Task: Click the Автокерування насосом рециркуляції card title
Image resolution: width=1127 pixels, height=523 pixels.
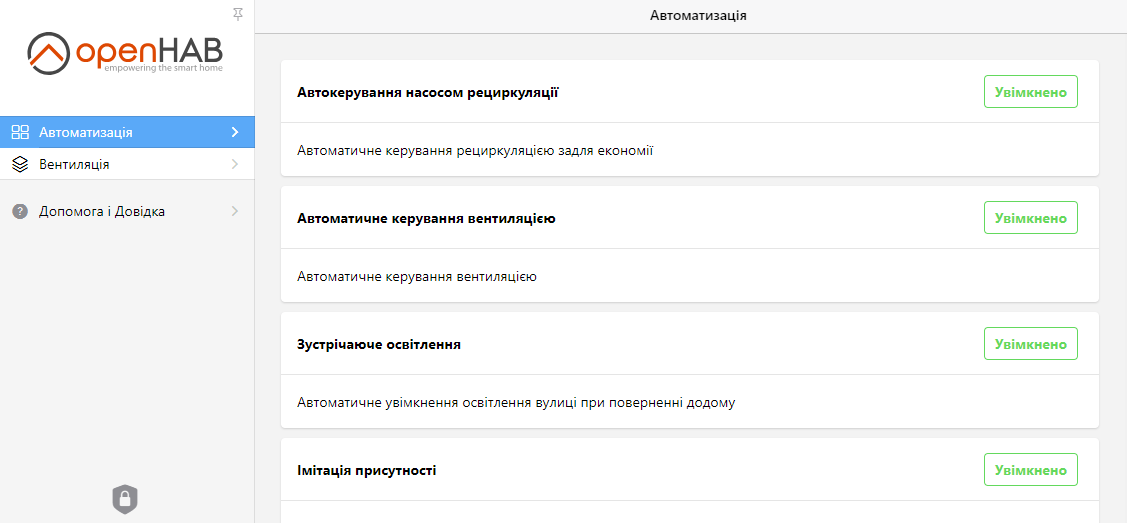Action: (x=427, y=92)
